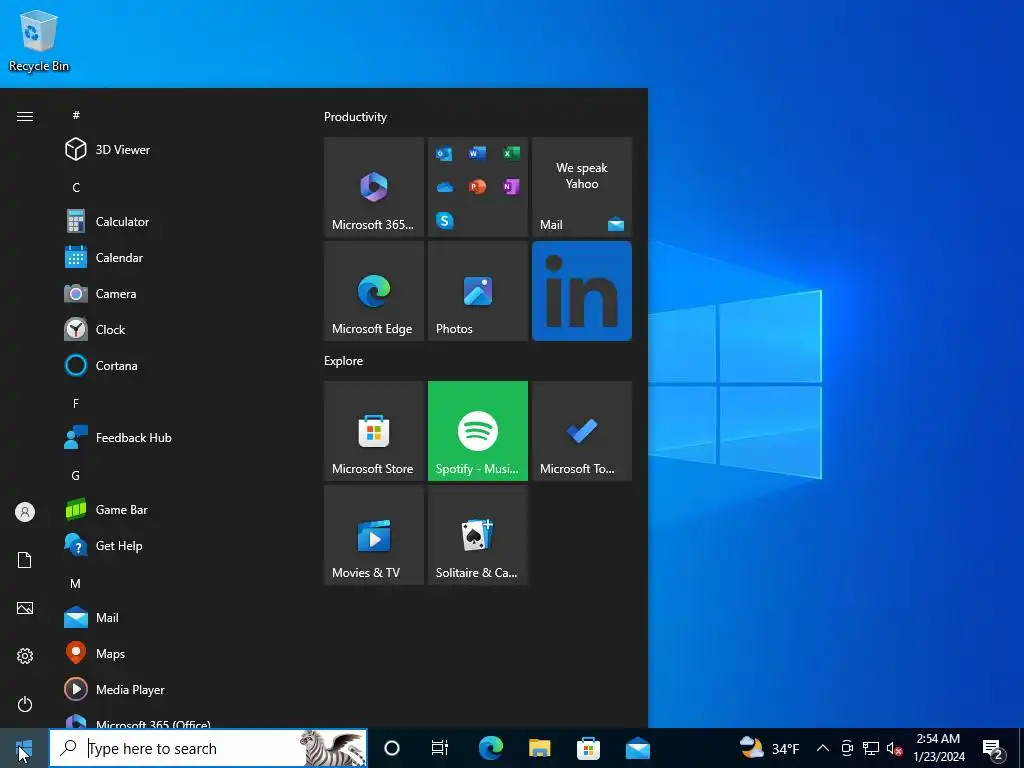Open the weather widget showing 34°F

(x=769, y=748)
